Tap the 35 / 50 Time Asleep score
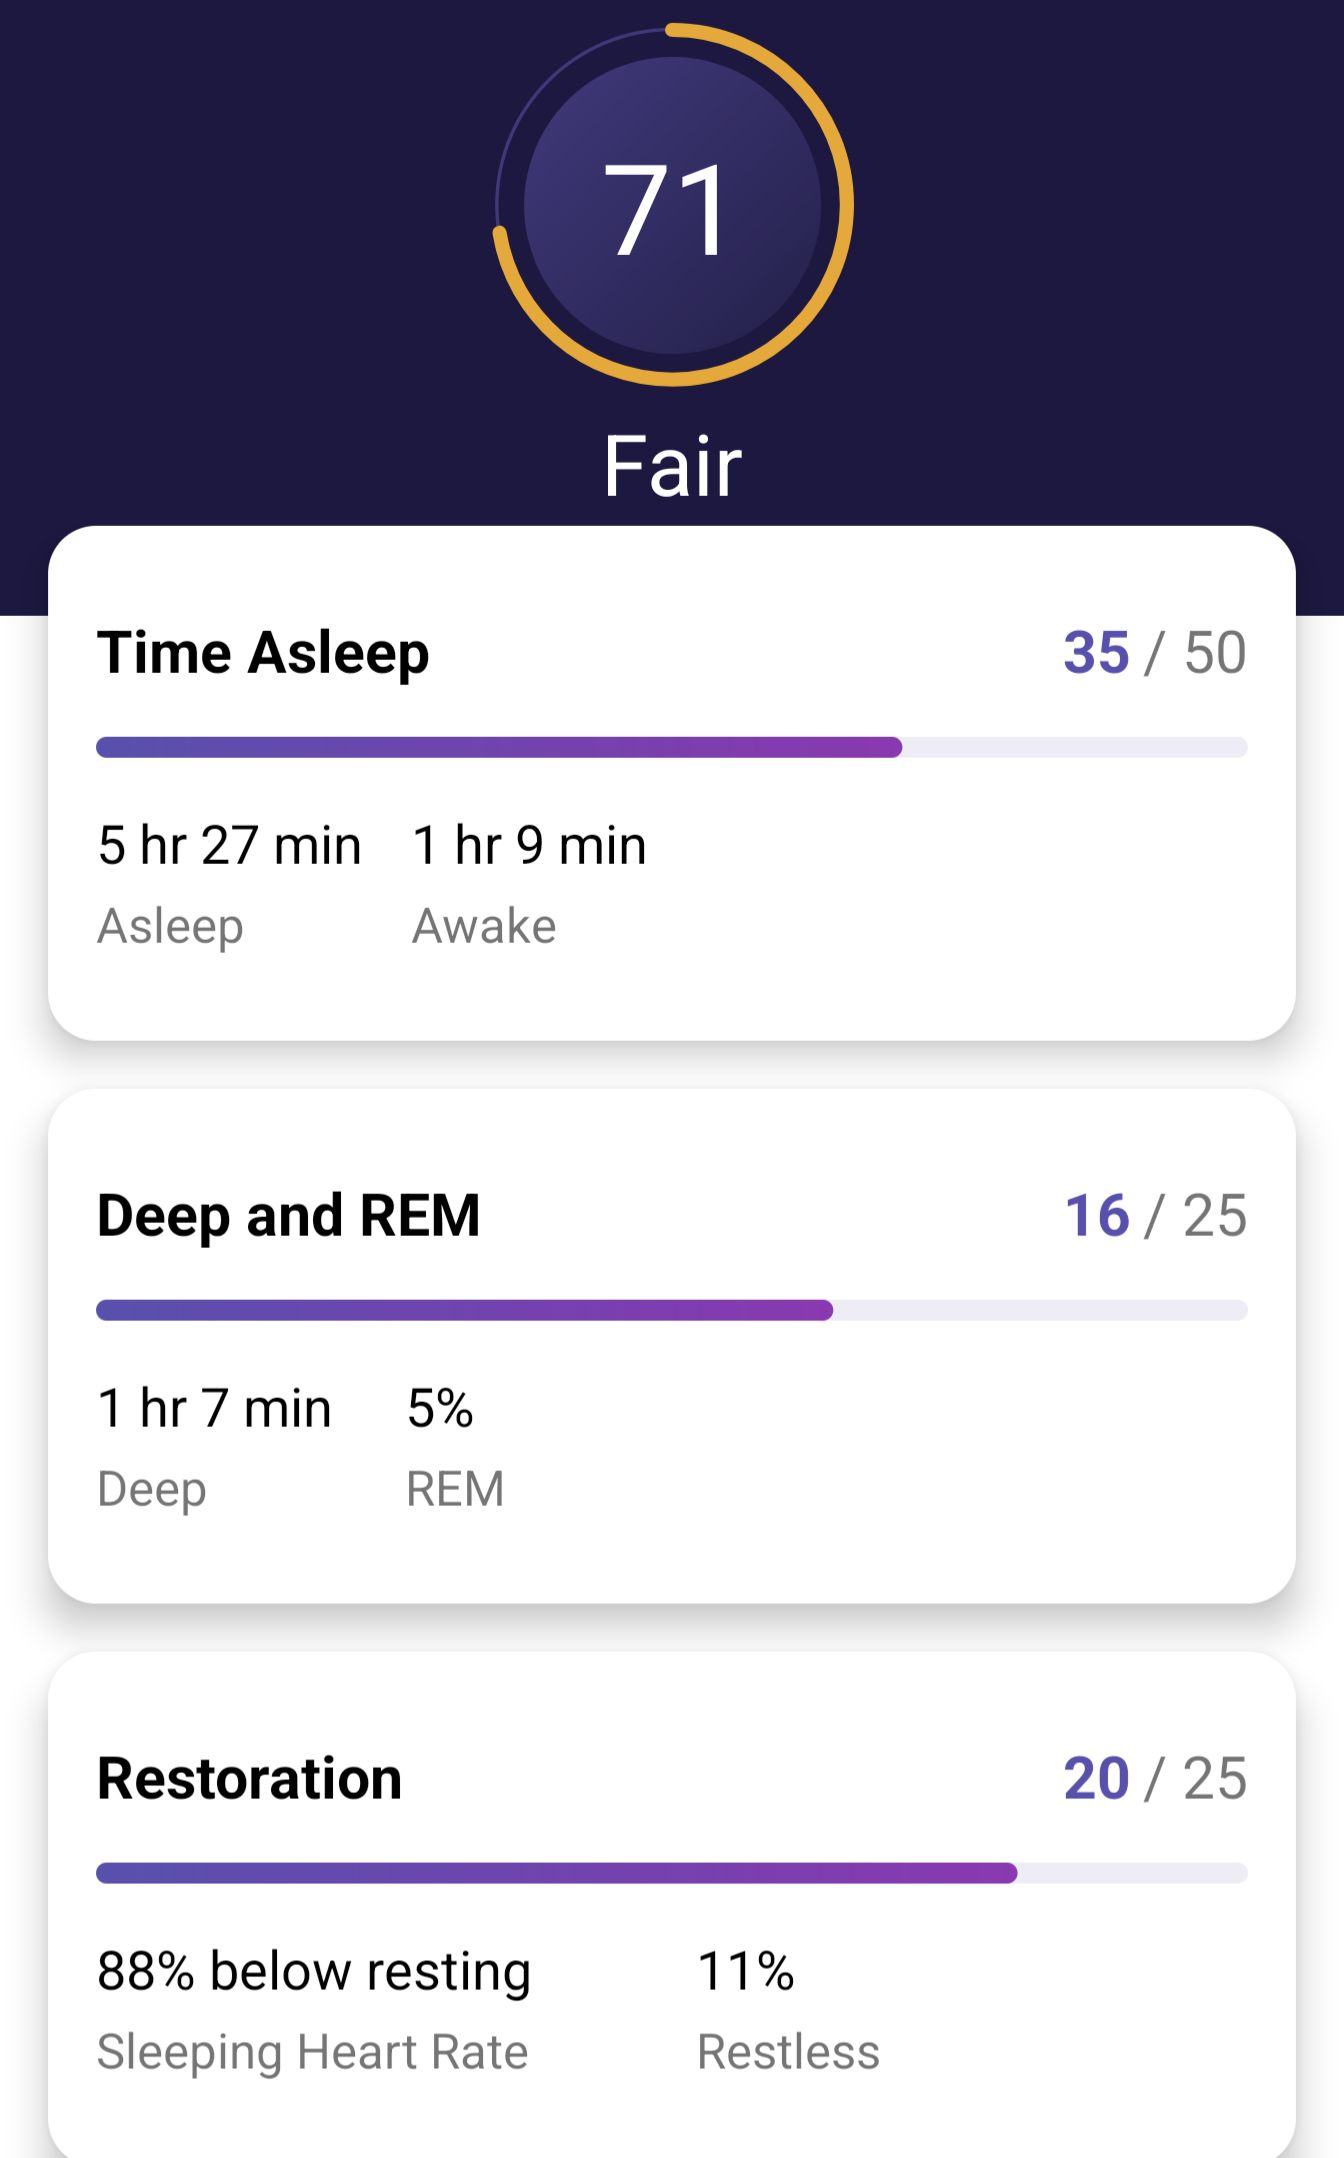 (x=1154, y=653)
